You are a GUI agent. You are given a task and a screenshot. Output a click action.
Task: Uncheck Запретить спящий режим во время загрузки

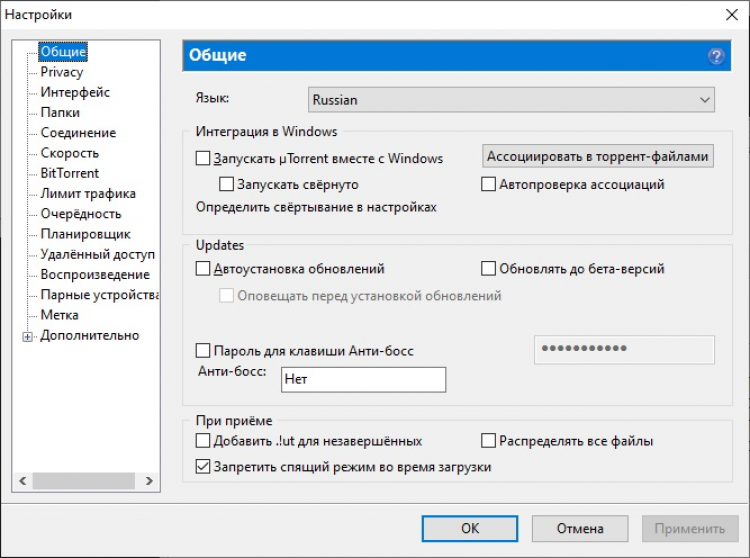point(204,466)
